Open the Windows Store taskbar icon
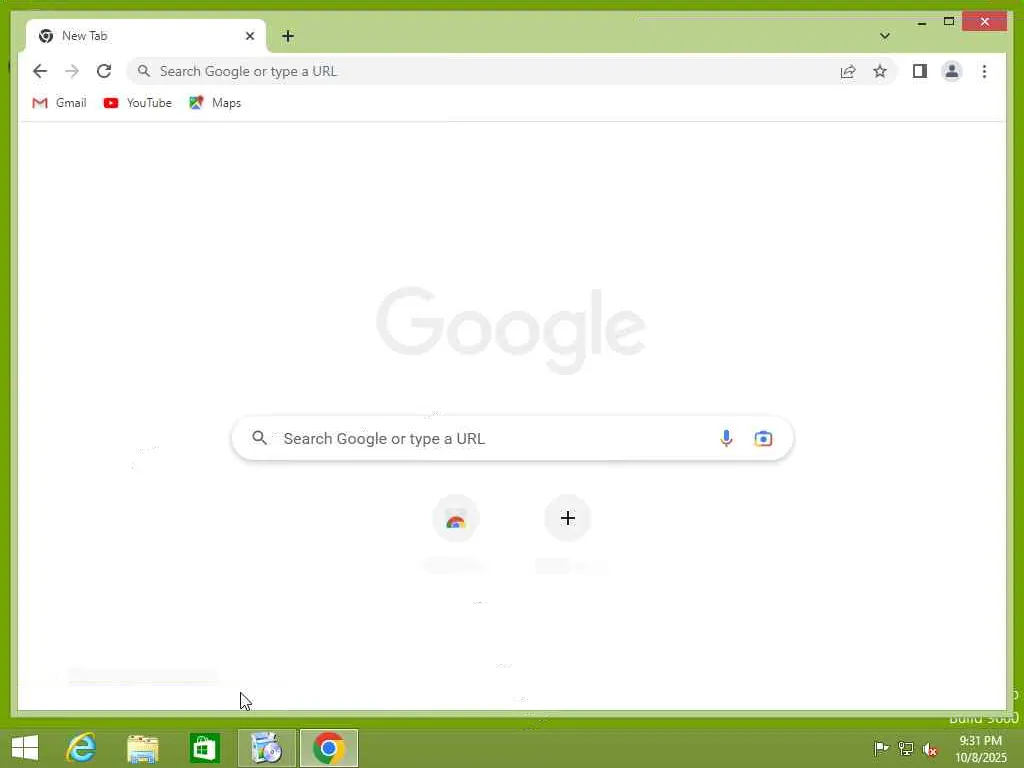This screenshot has height=768, width=1024. (204, 748)
